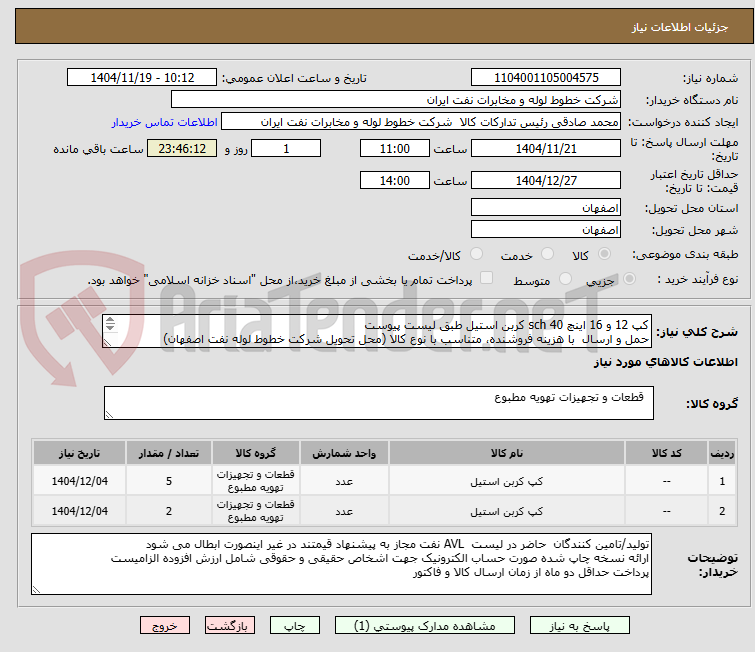Click the delivery province 'اصفهان' field
This screenshot has width=755, height=652.
coord(546,208)
